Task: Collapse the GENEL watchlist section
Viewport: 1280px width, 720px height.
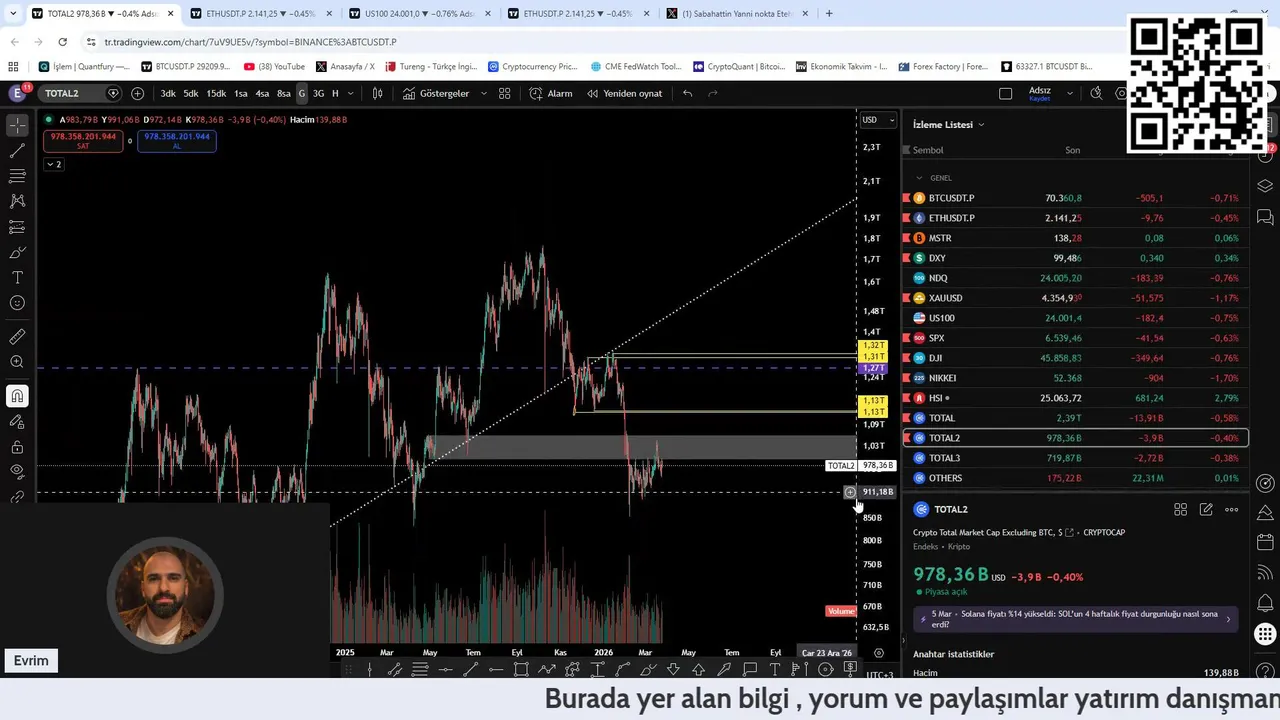Action: tap(919, 178)
